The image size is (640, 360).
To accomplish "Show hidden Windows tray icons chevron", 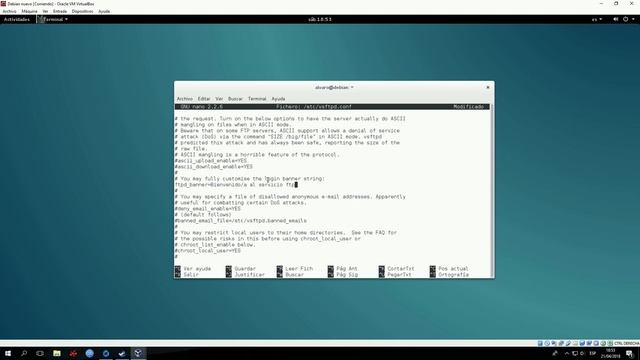I will (567, 353).
